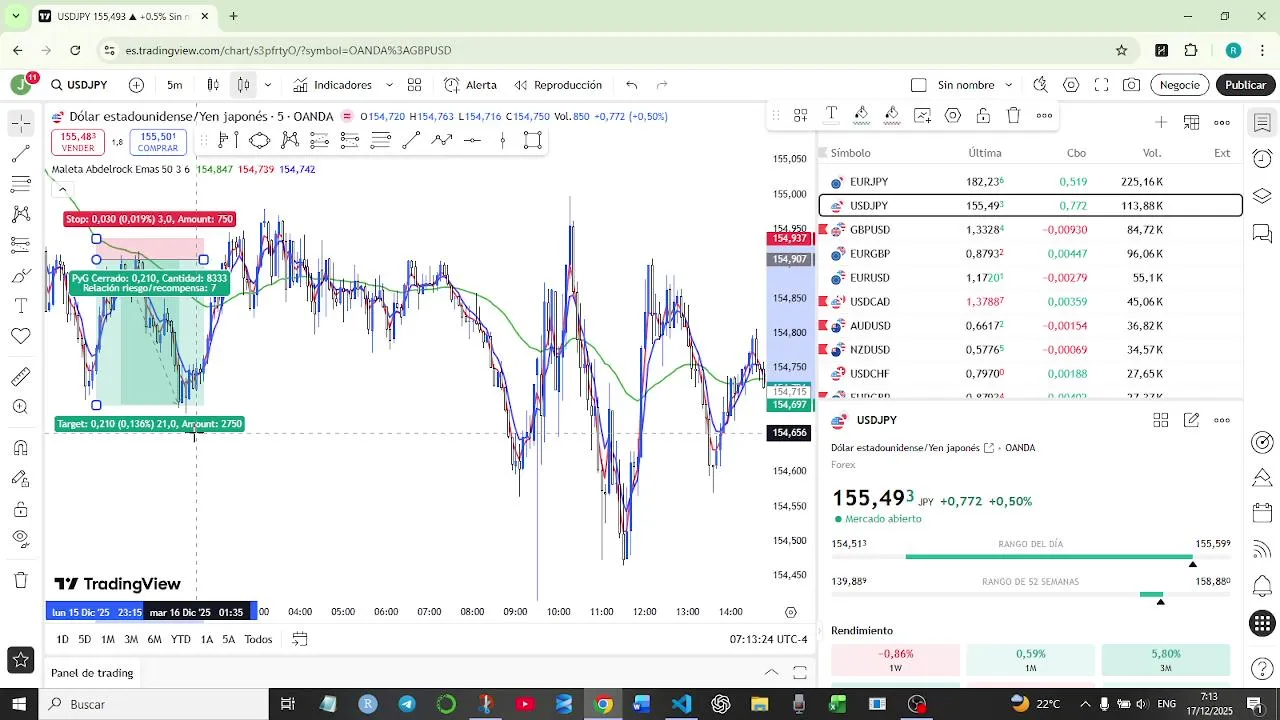Open the go-to-date calendar icon
Screen dimensions: 1280x720
tap(300, 639)
